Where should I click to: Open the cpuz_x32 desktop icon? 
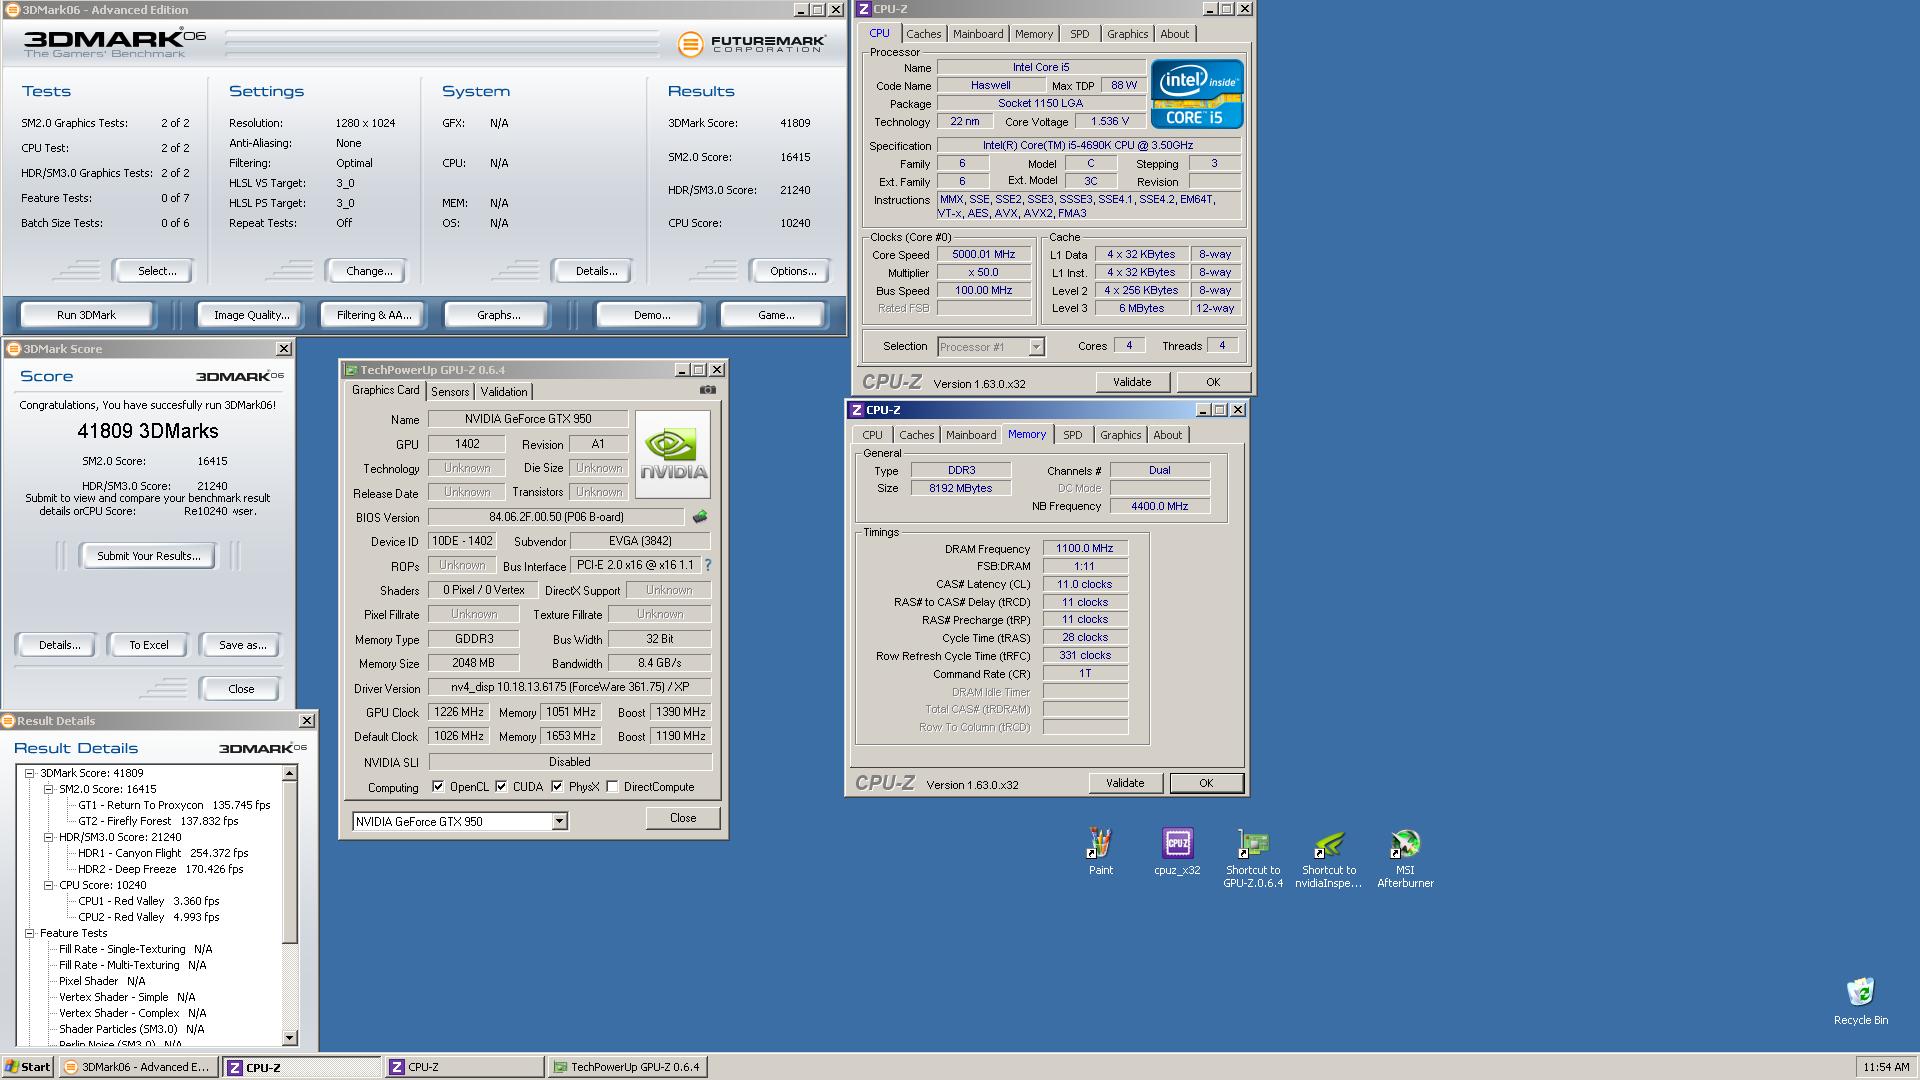1177,852
